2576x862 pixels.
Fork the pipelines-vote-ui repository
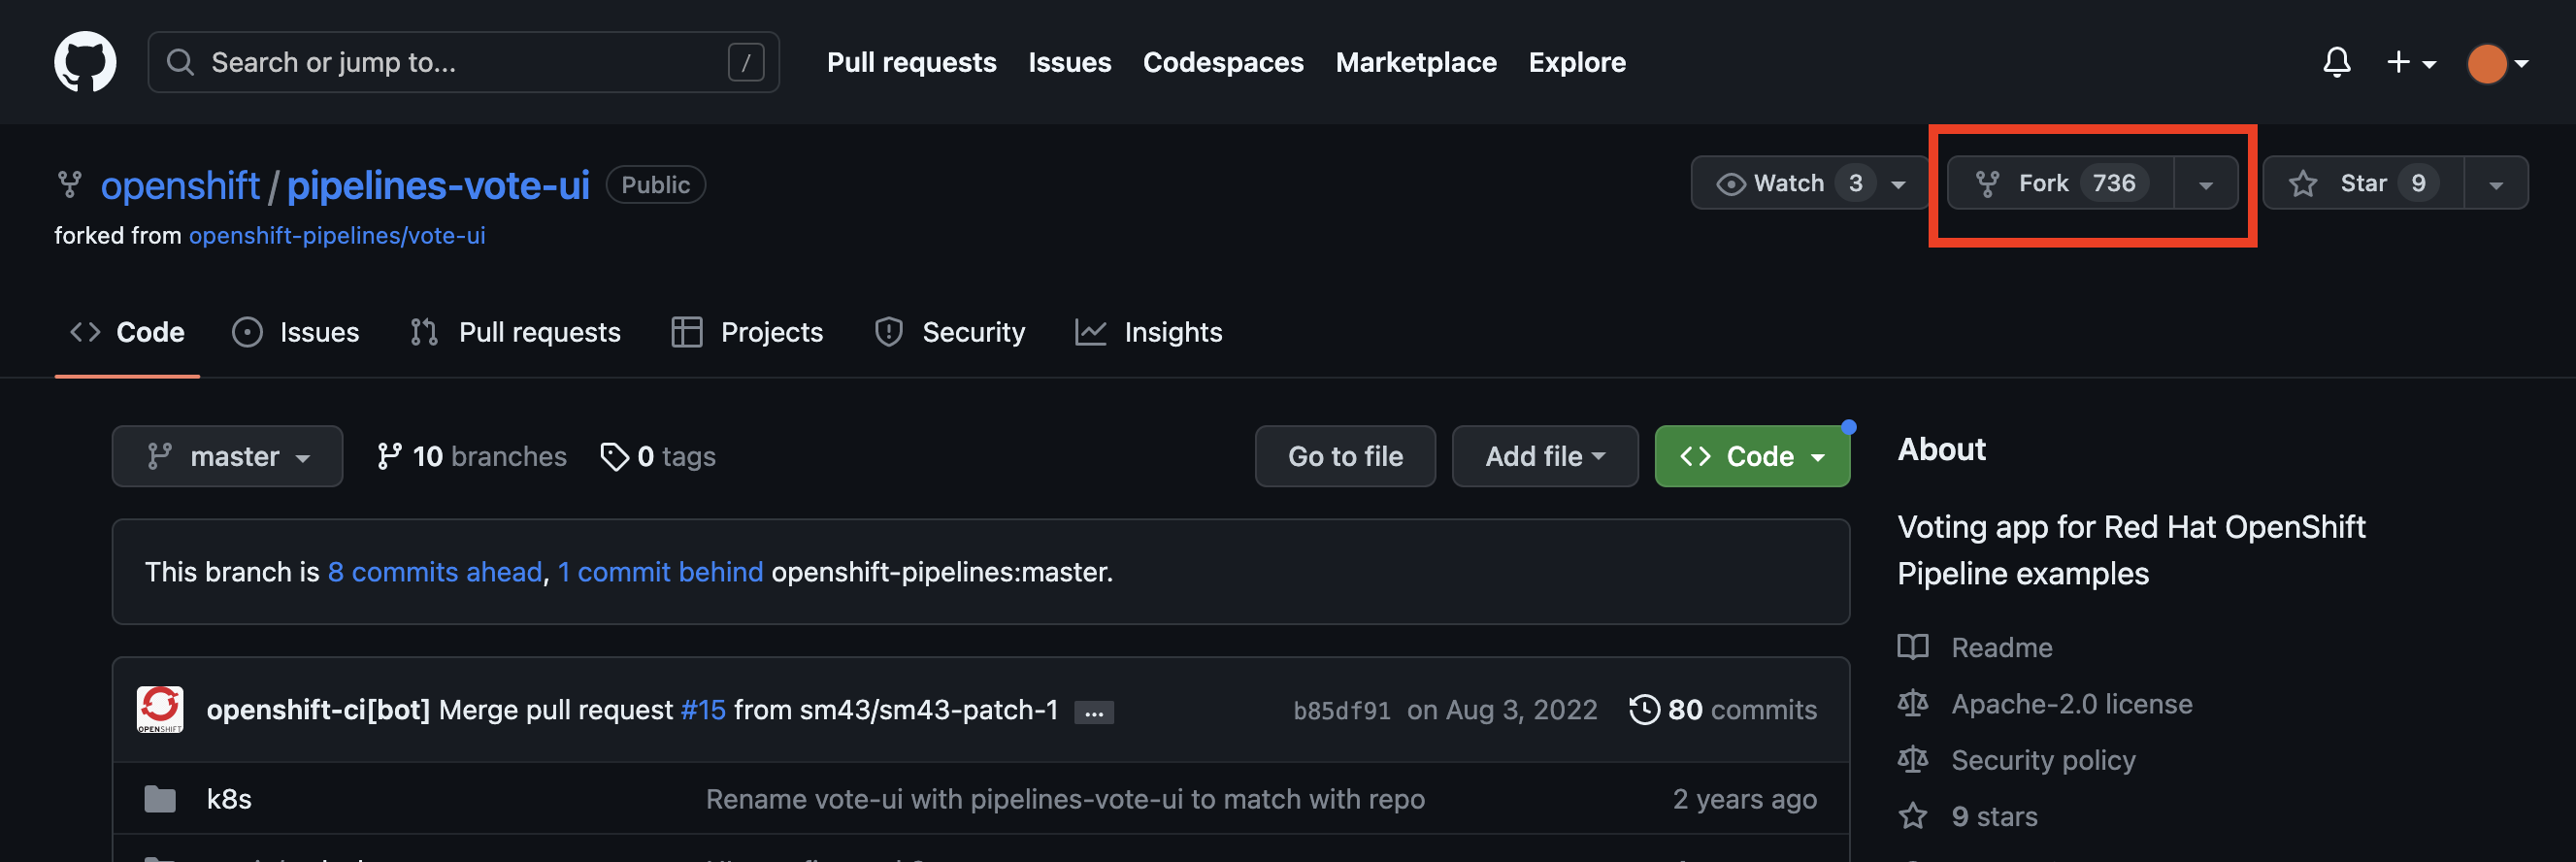2061,183
